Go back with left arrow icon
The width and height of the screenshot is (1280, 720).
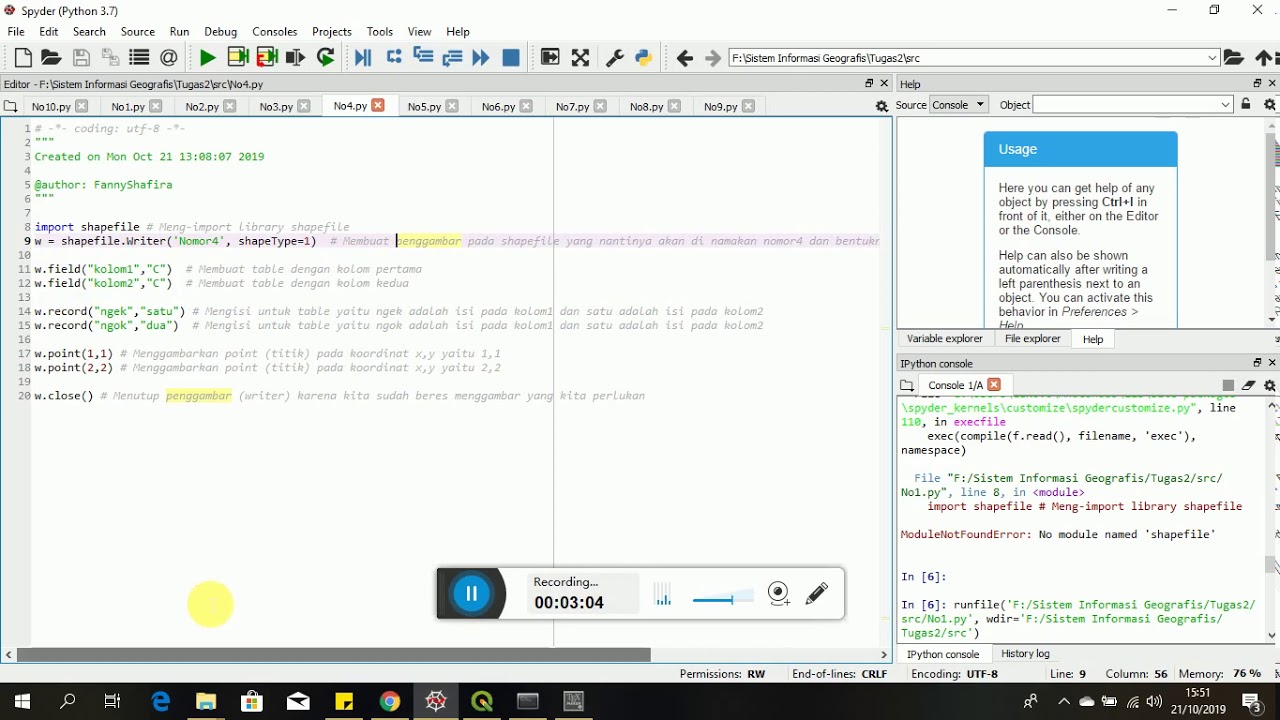(x=684, y=58)
